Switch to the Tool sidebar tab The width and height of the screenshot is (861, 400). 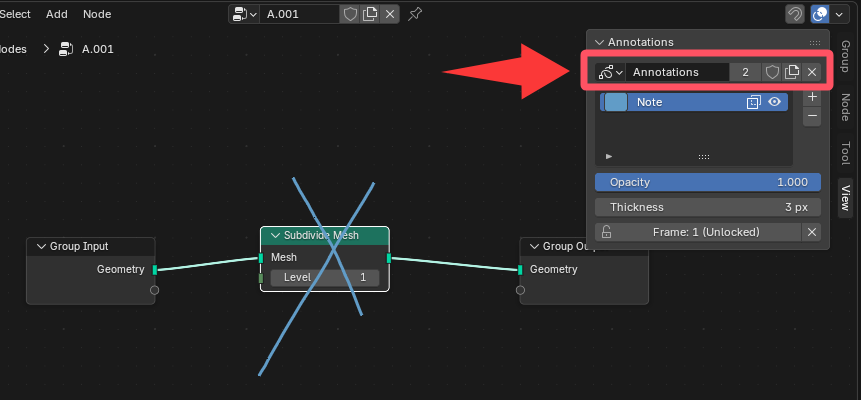tap(845, 153)
